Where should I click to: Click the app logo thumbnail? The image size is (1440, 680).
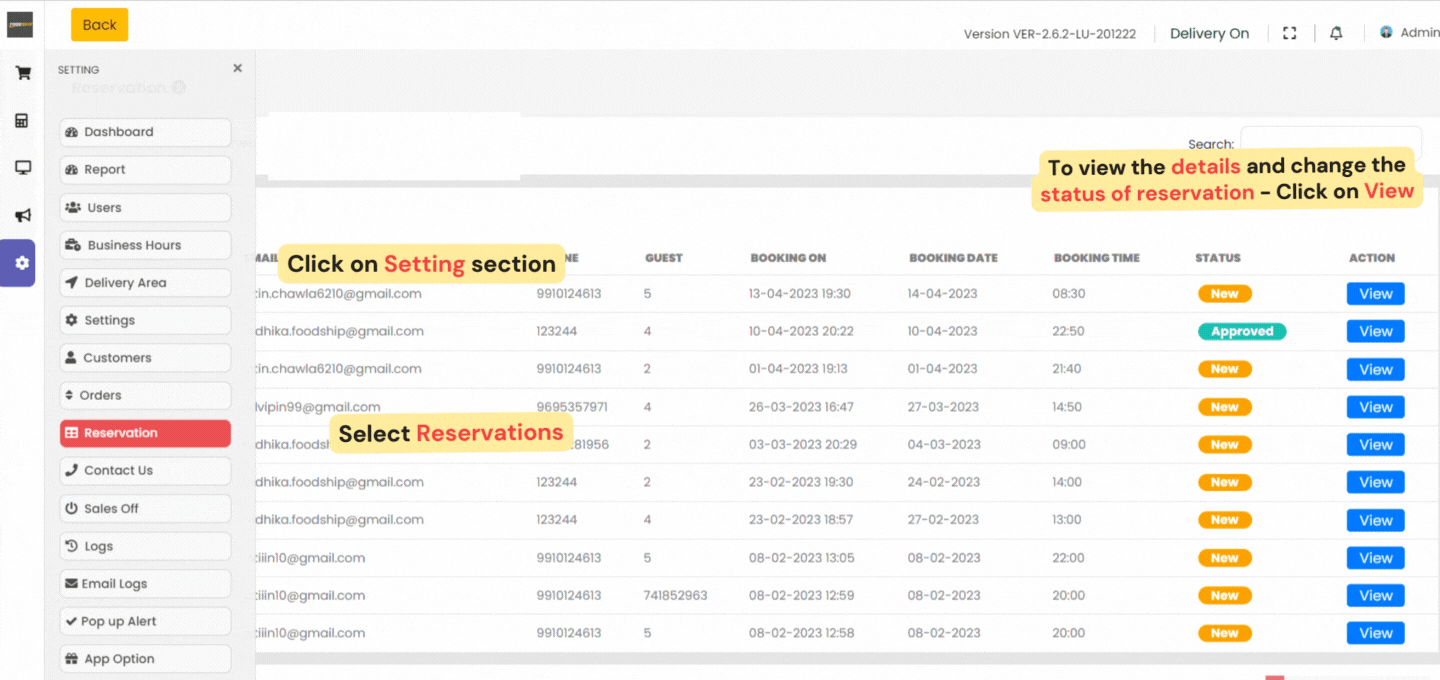click(x=20, y=25)
